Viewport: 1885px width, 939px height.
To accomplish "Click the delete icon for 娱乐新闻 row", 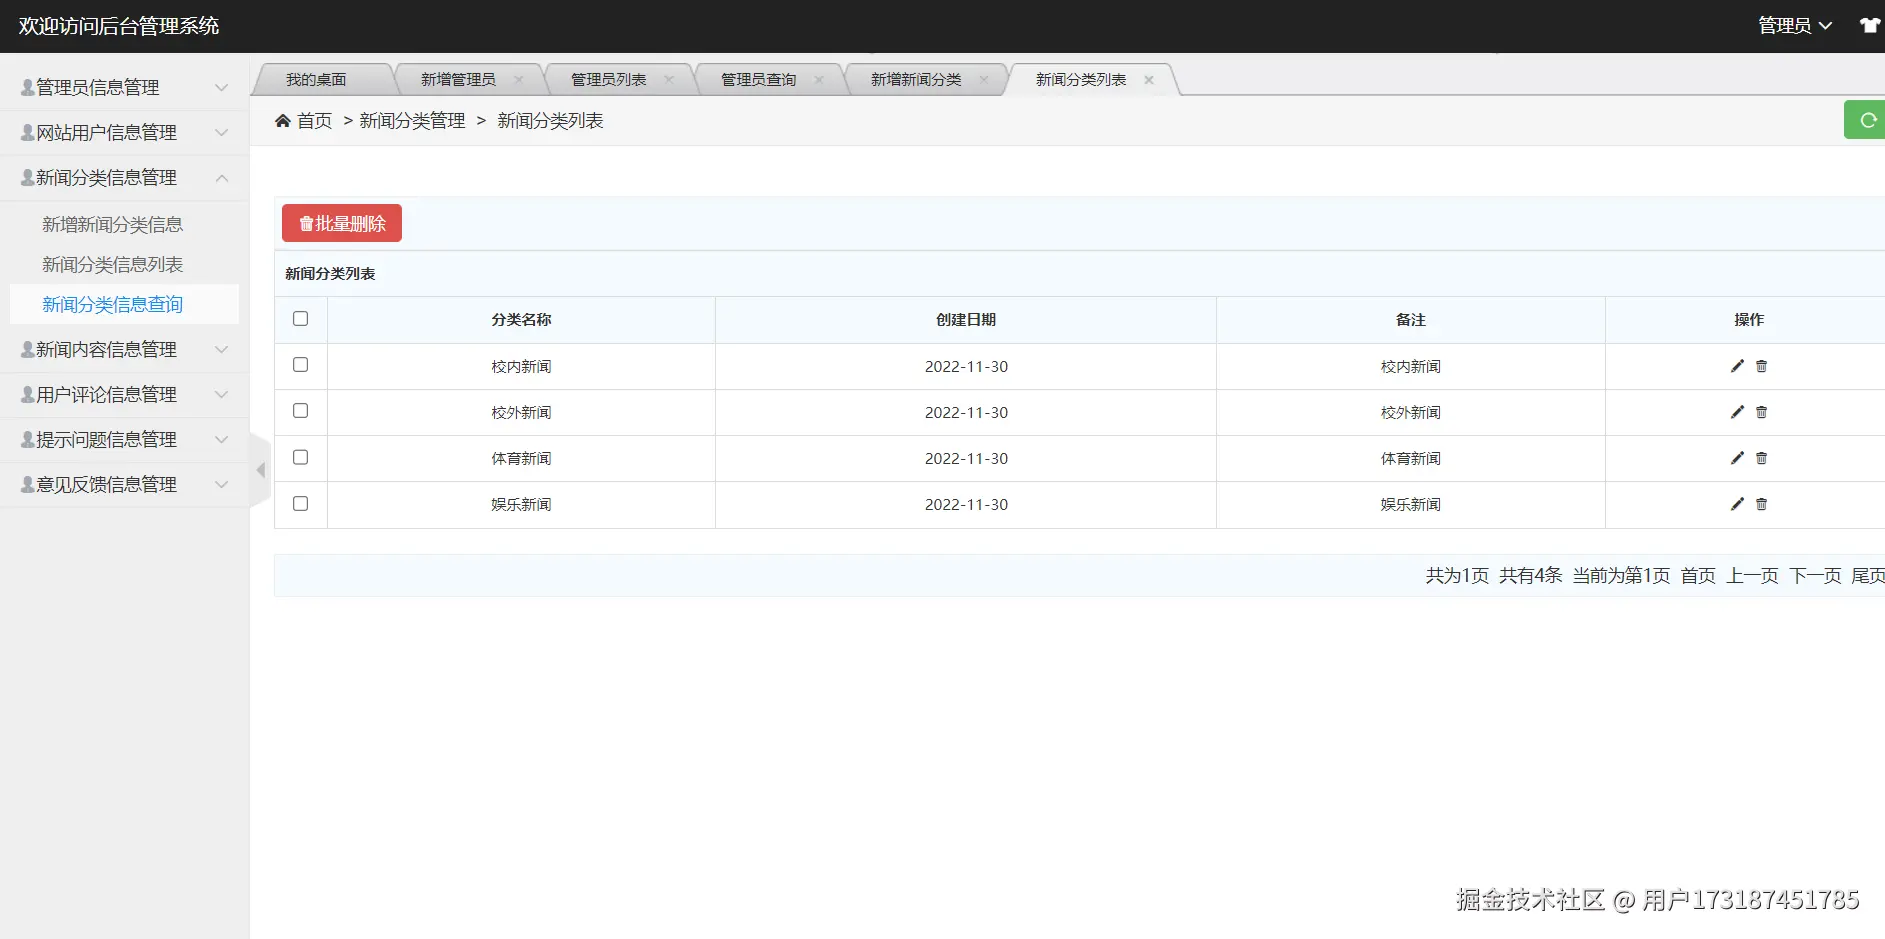I will point(1761,504).
